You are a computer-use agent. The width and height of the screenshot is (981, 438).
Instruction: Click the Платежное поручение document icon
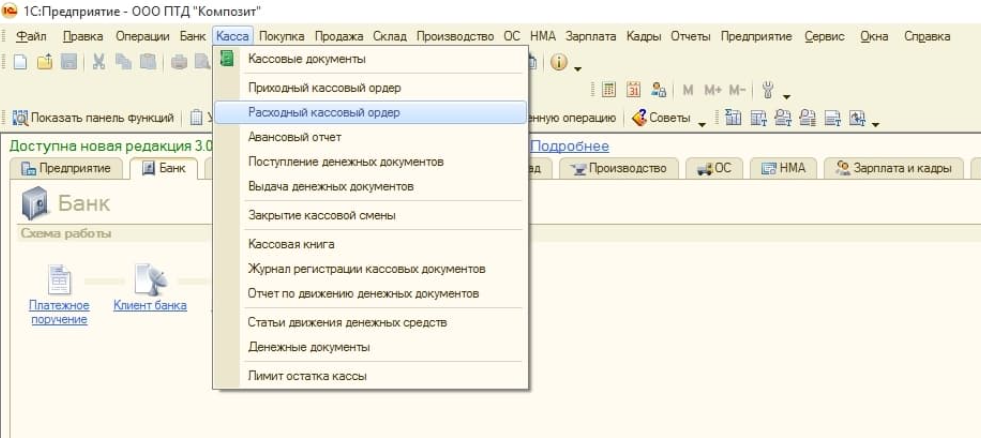click(59, 280)
